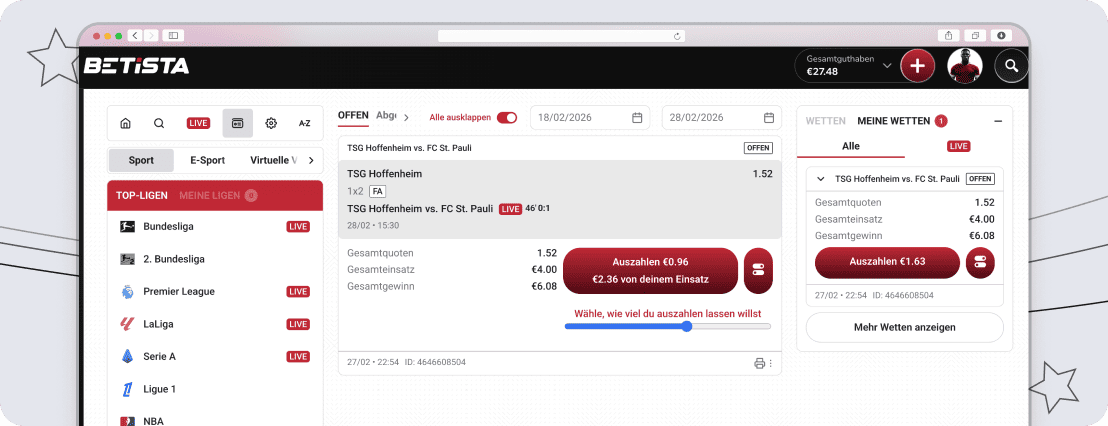The height and width of the screenshot is (426, 1108).
Task: Click TSG Hoffenheim vs. FC St. Pauli header
Action: click(410, 148)
